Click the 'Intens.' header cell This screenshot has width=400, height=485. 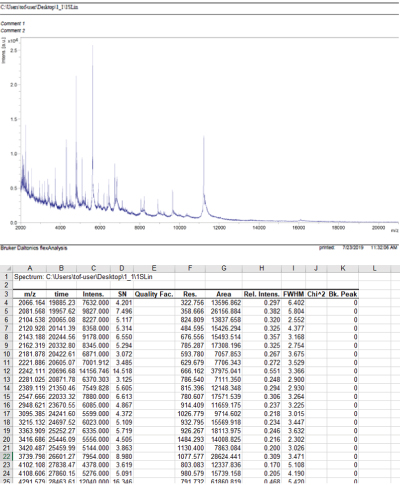coord(93,294)
